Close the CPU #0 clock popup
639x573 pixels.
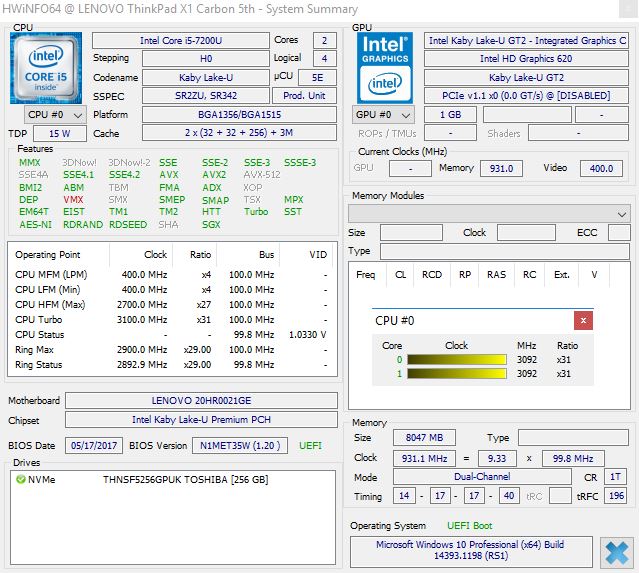[x=583, y=321]
